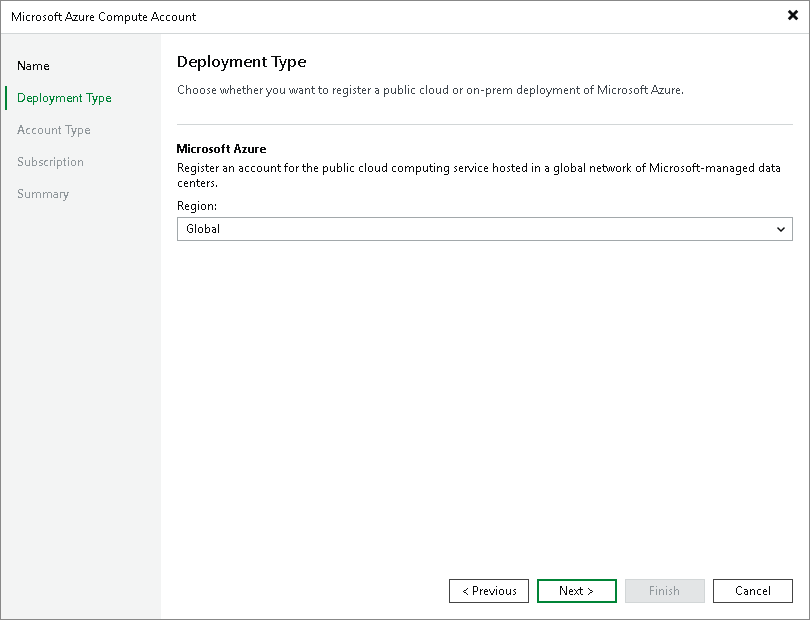Open the Subscription step
The image size is (810, 620).
50,162
